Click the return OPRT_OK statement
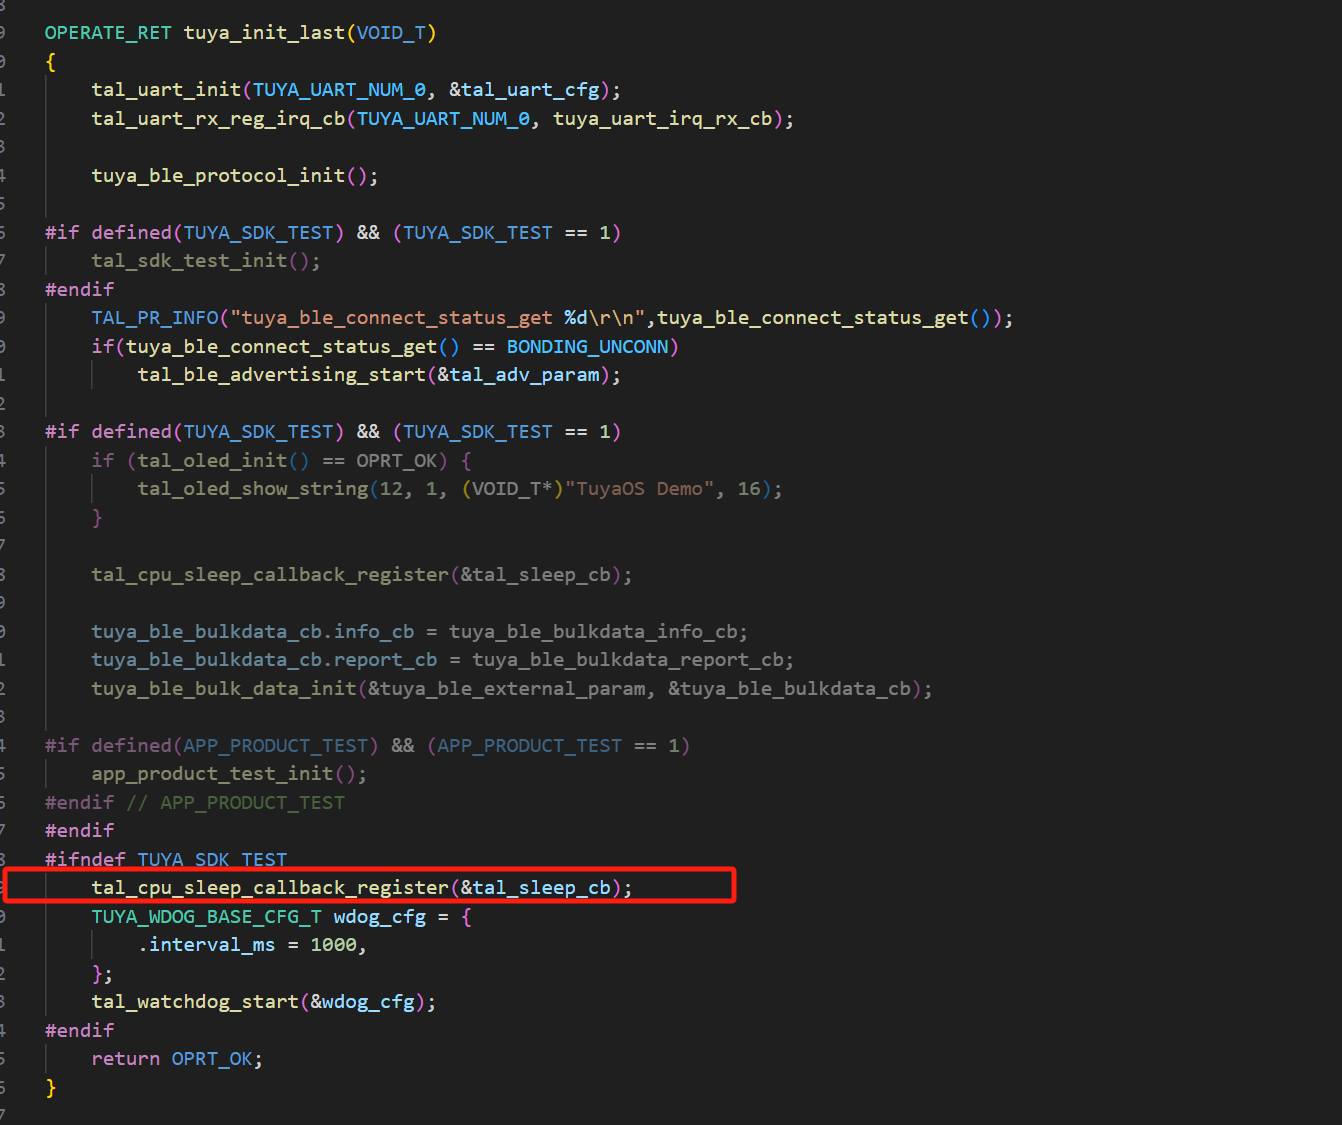 (x=177, y=1059)
